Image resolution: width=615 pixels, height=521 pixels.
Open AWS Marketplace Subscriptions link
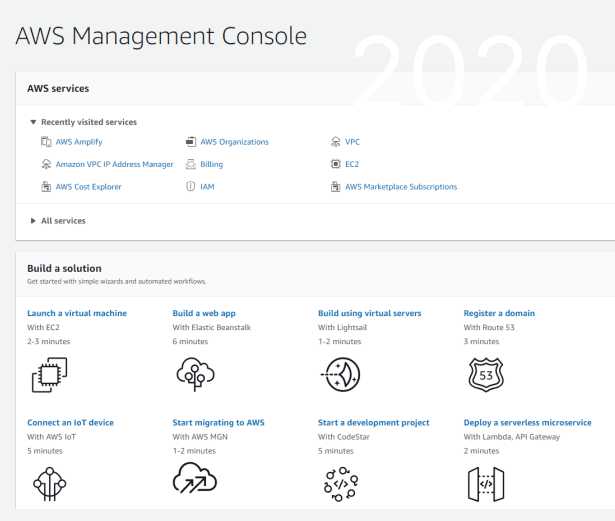401,186
